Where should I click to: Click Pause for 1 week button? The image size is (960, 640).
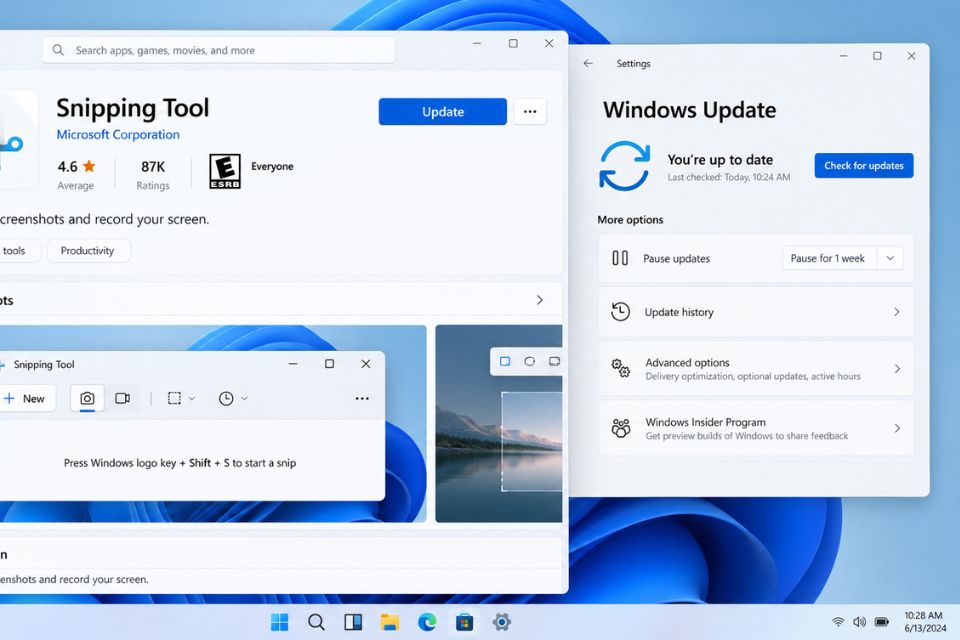[830, 258]
